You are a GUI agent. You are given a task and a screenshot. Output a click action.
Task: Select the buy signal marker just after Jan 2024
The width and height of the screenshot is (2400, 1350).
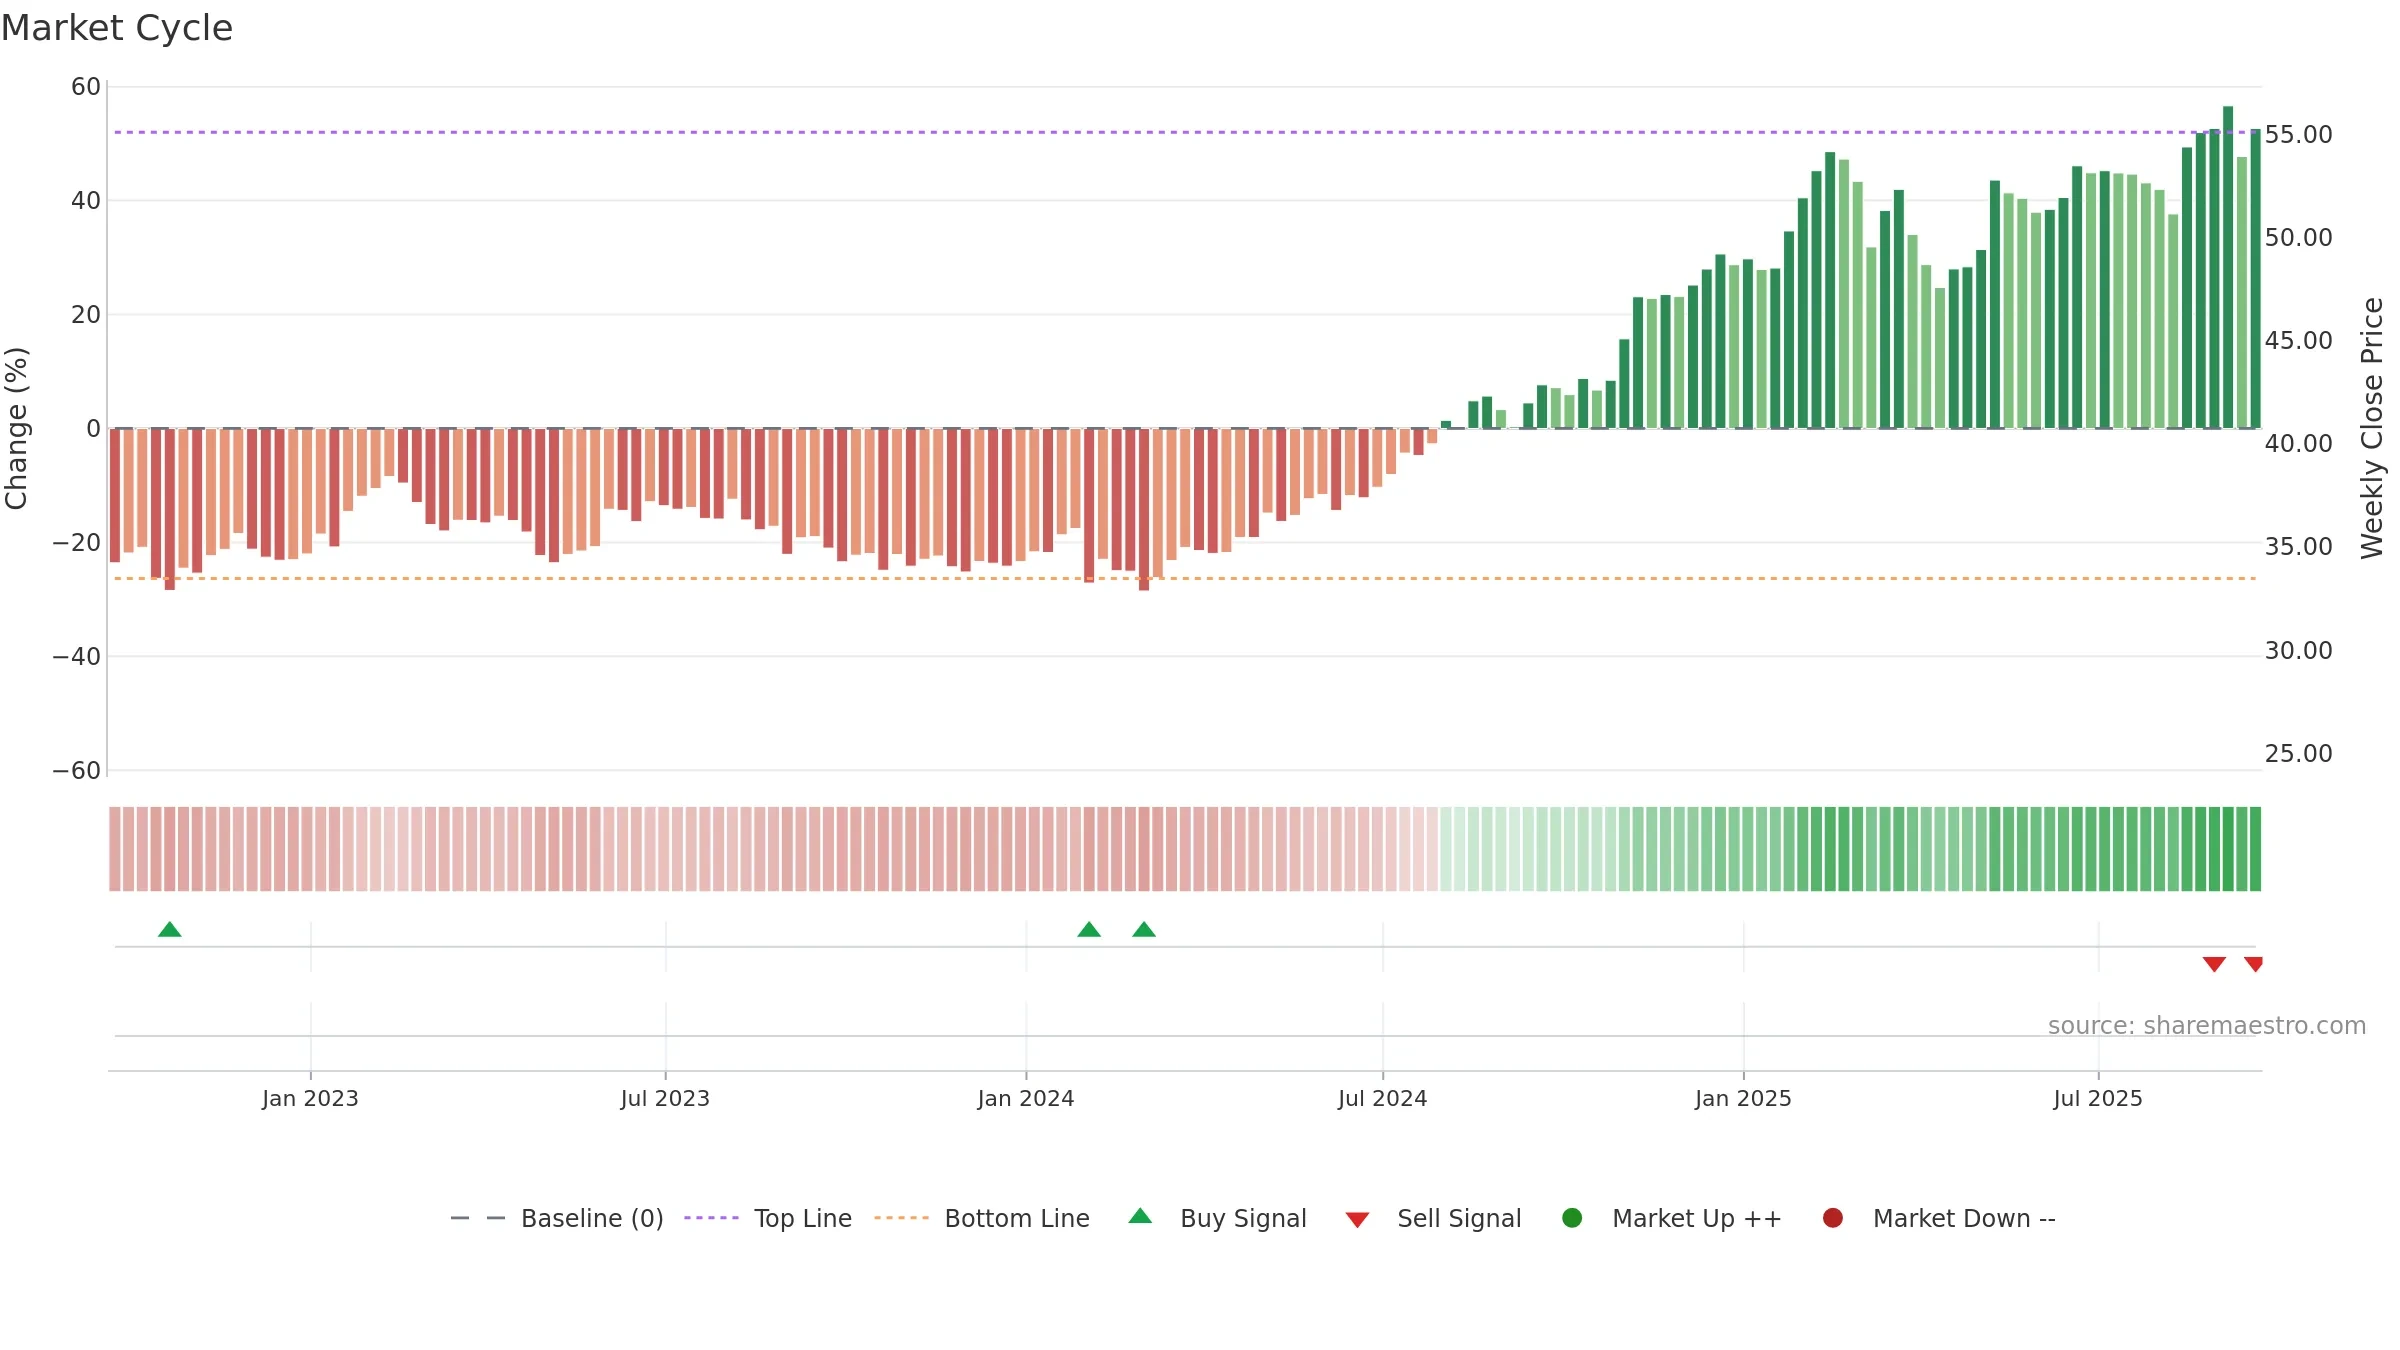pyautogui.click(x=1089, y=930)
